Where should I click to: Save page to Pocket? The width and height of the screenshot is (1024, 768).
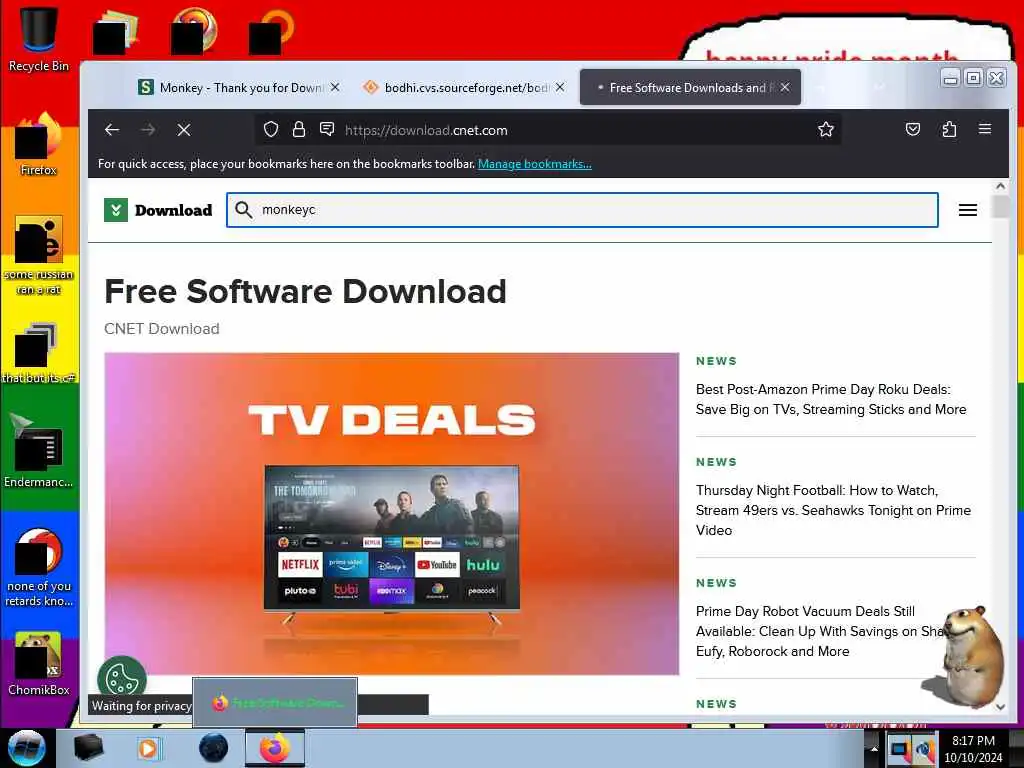tap(913, 129)
